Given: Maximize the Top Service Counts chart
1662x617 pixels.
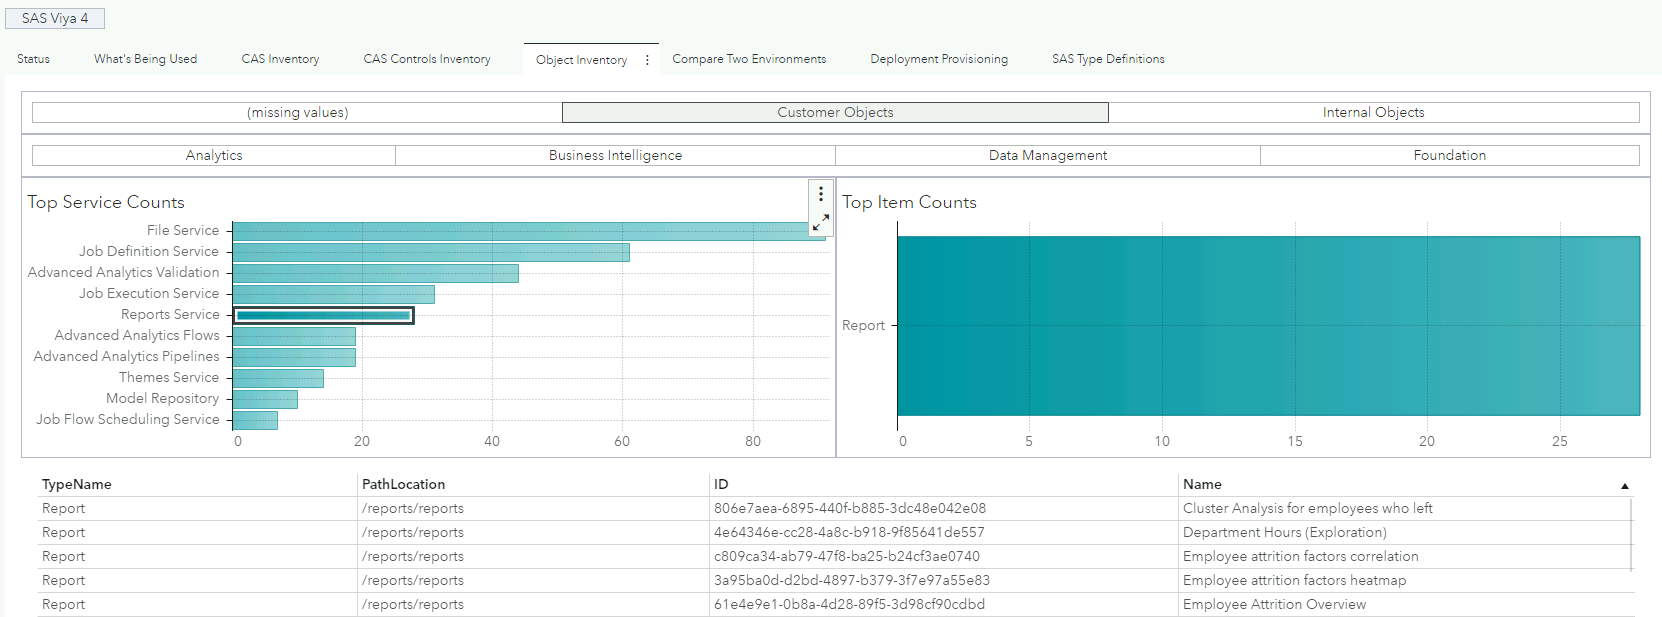Looking at the screenshot, I should click(821, 222).
